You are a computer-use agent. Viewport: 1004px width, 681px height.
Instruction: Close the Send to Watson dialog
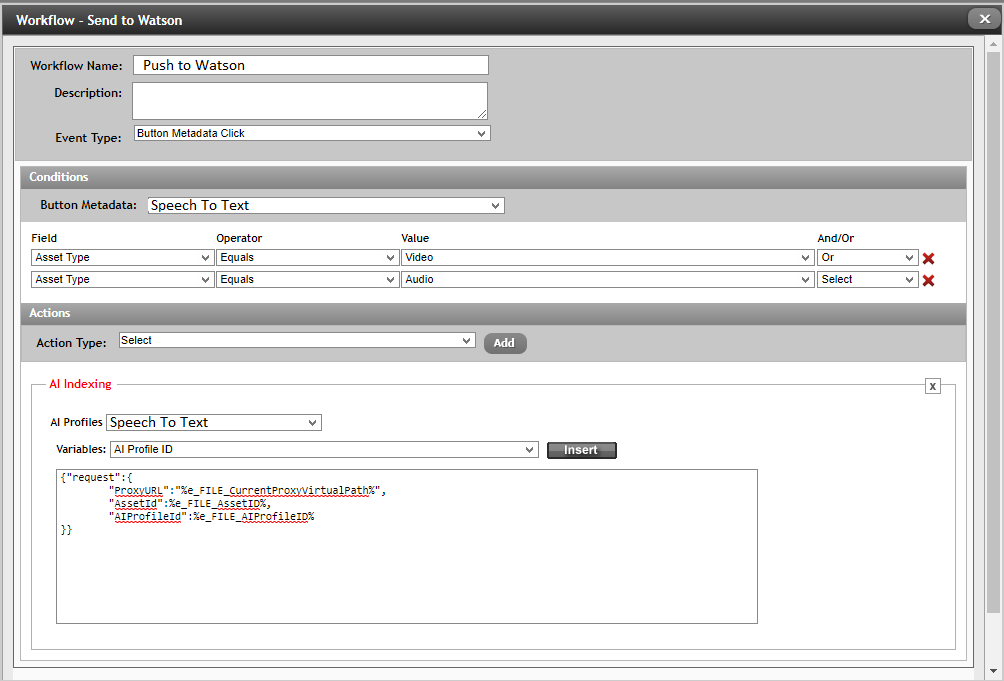click(x=984, y=19)
